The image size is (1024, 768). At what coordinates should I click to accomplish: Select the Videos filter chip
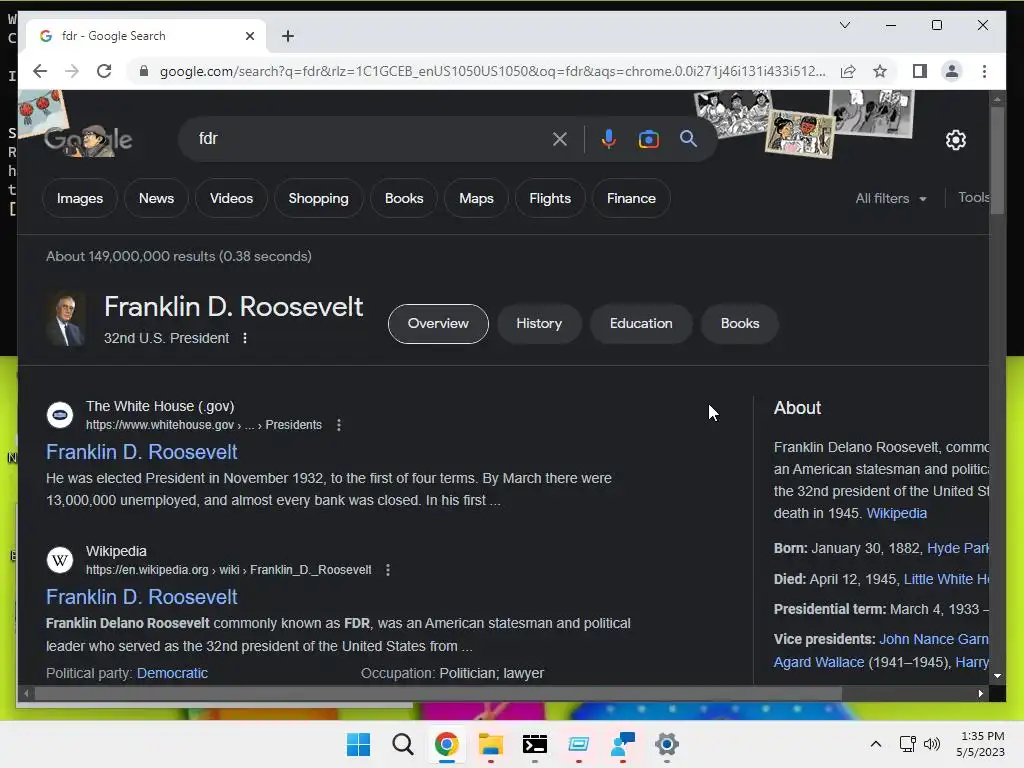(231, 199)
